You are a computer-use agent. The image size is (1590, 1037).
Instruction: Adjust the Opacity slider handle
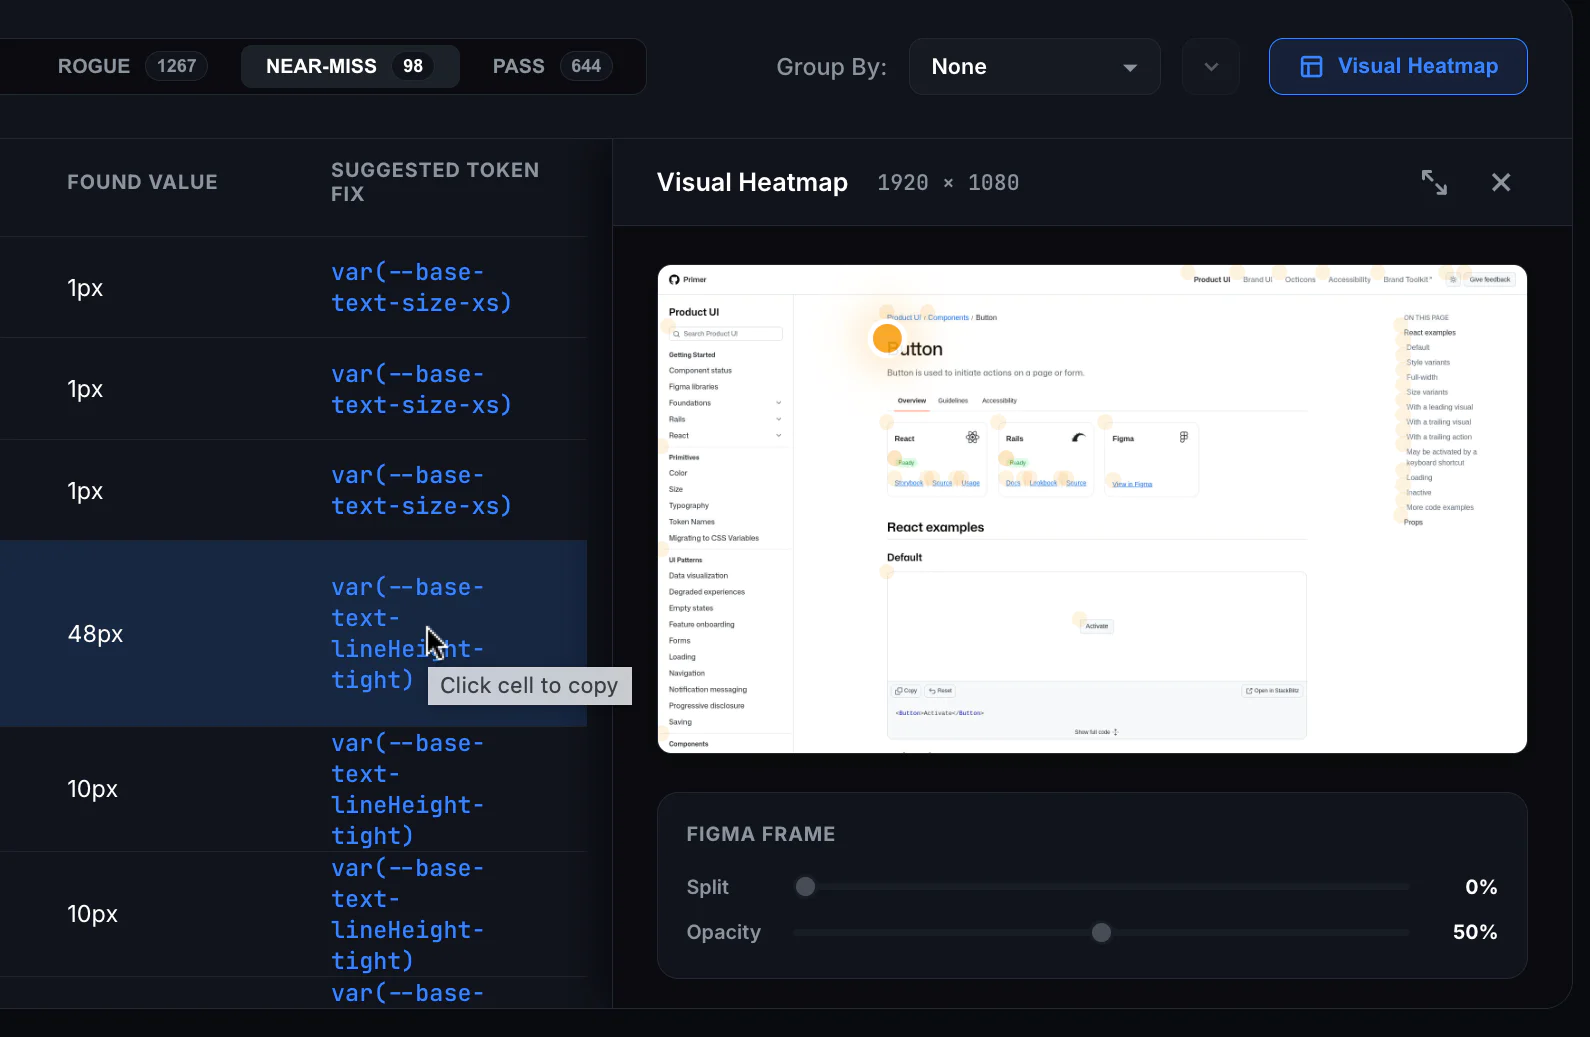[x=1101, y=932]
